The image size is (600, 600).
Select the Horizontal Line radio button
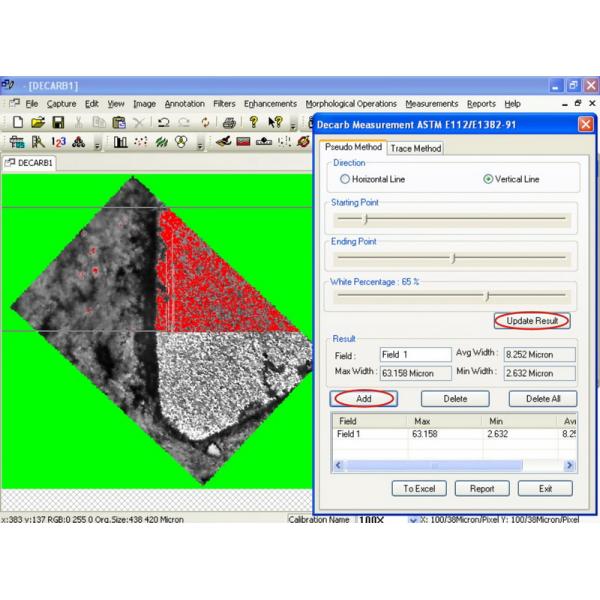pos(345,179)
